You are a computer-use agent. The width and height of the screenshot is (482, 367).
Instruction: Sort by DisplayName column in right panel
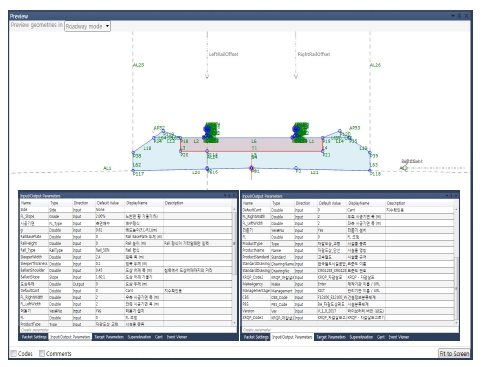[366, 203]
